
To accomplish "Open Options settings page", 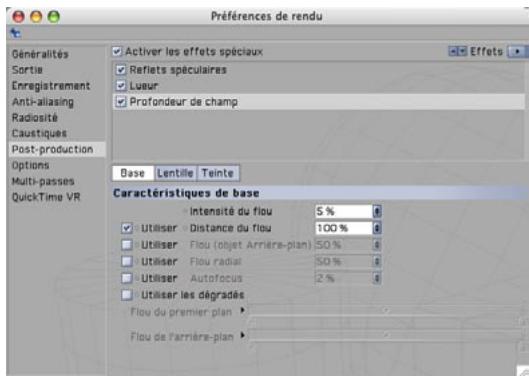I will coord(31,165).
